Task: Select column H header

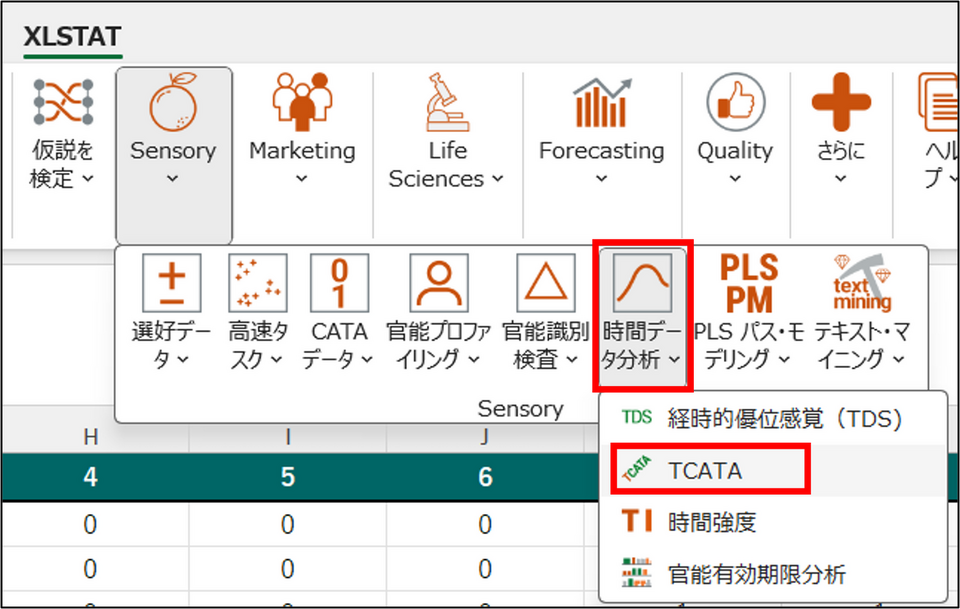Action: 91,437
